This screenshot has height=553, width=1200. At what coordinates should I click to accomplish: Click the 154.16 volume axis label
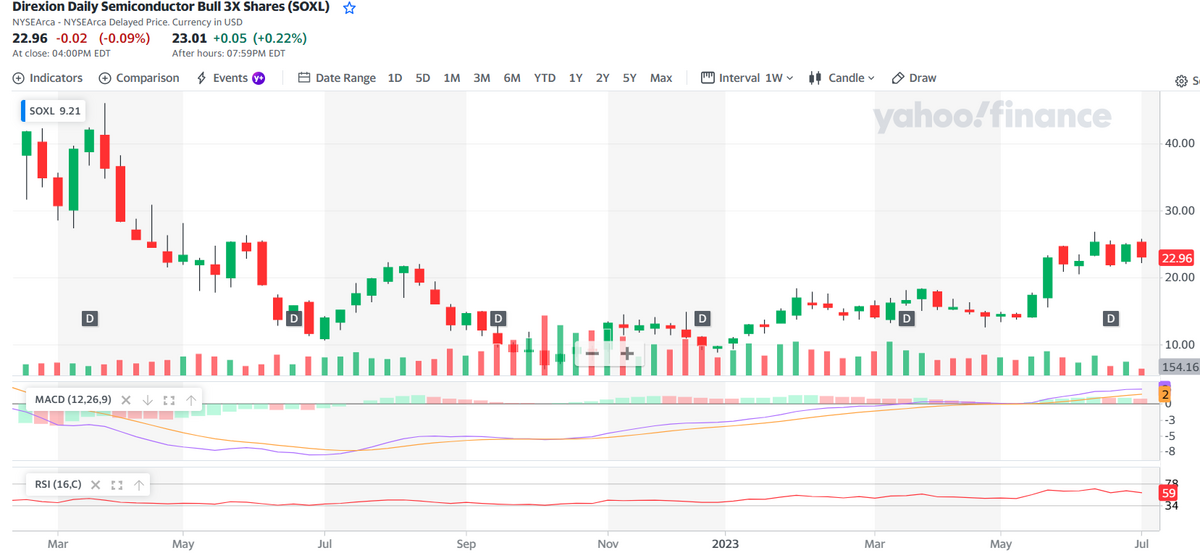click(1179, 367)
